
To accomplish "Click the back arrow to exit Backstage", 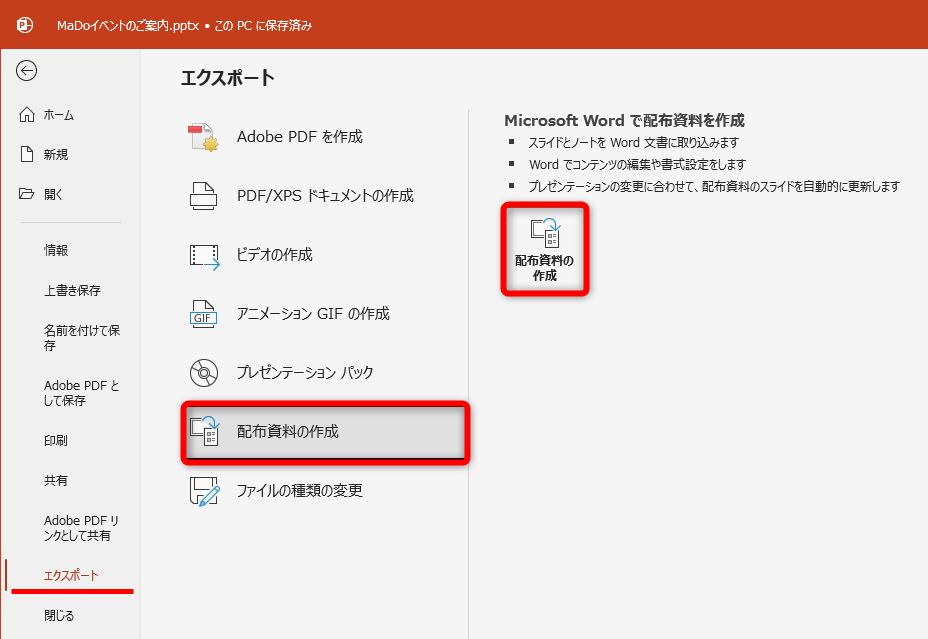I will click(27, 71).
